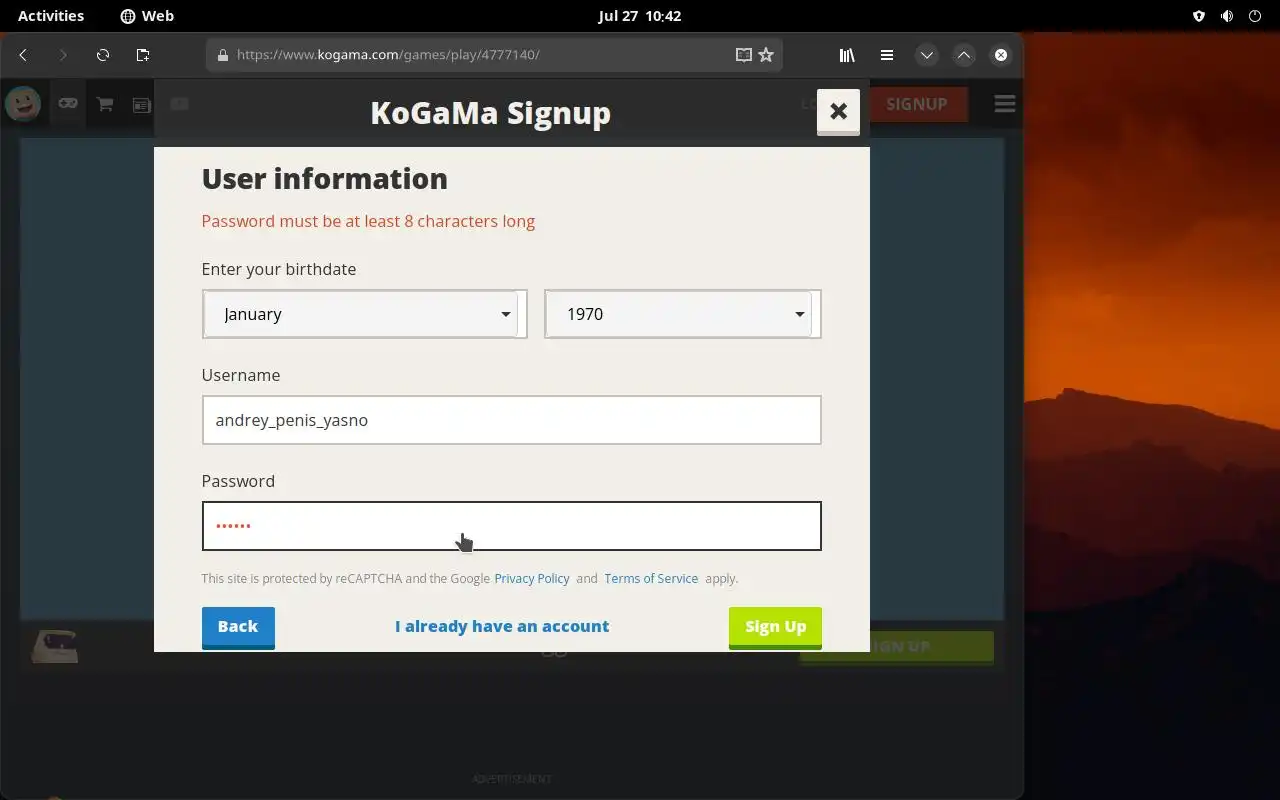Click the browser up-chevron button

click(964, 55)
